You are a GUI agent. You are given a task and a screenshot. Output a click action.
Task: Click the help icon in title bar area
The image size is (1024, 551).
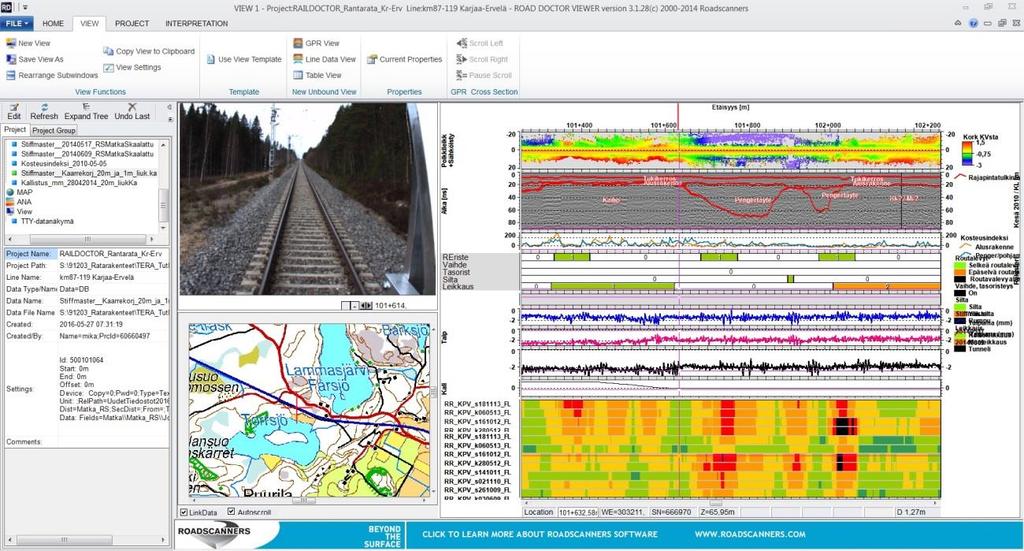(x=973, y=23)
